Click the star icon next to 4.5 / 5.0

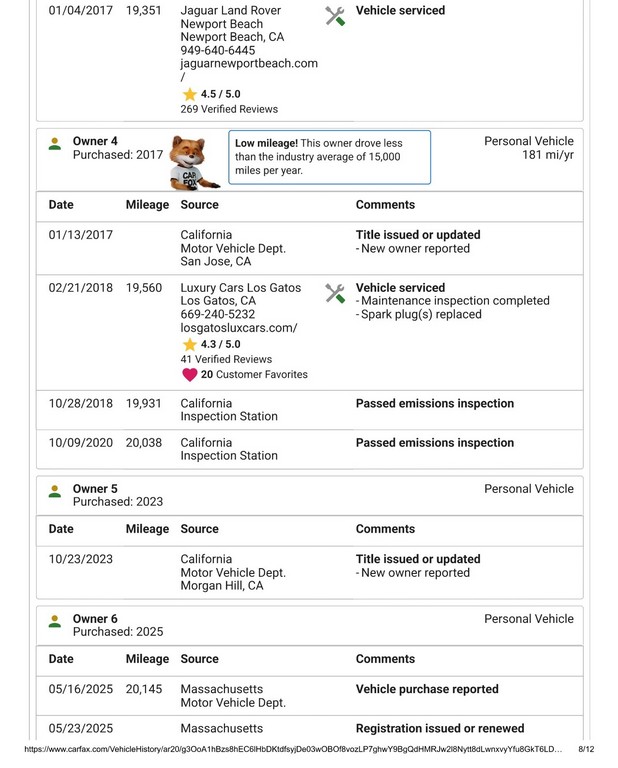coord(189,95)
